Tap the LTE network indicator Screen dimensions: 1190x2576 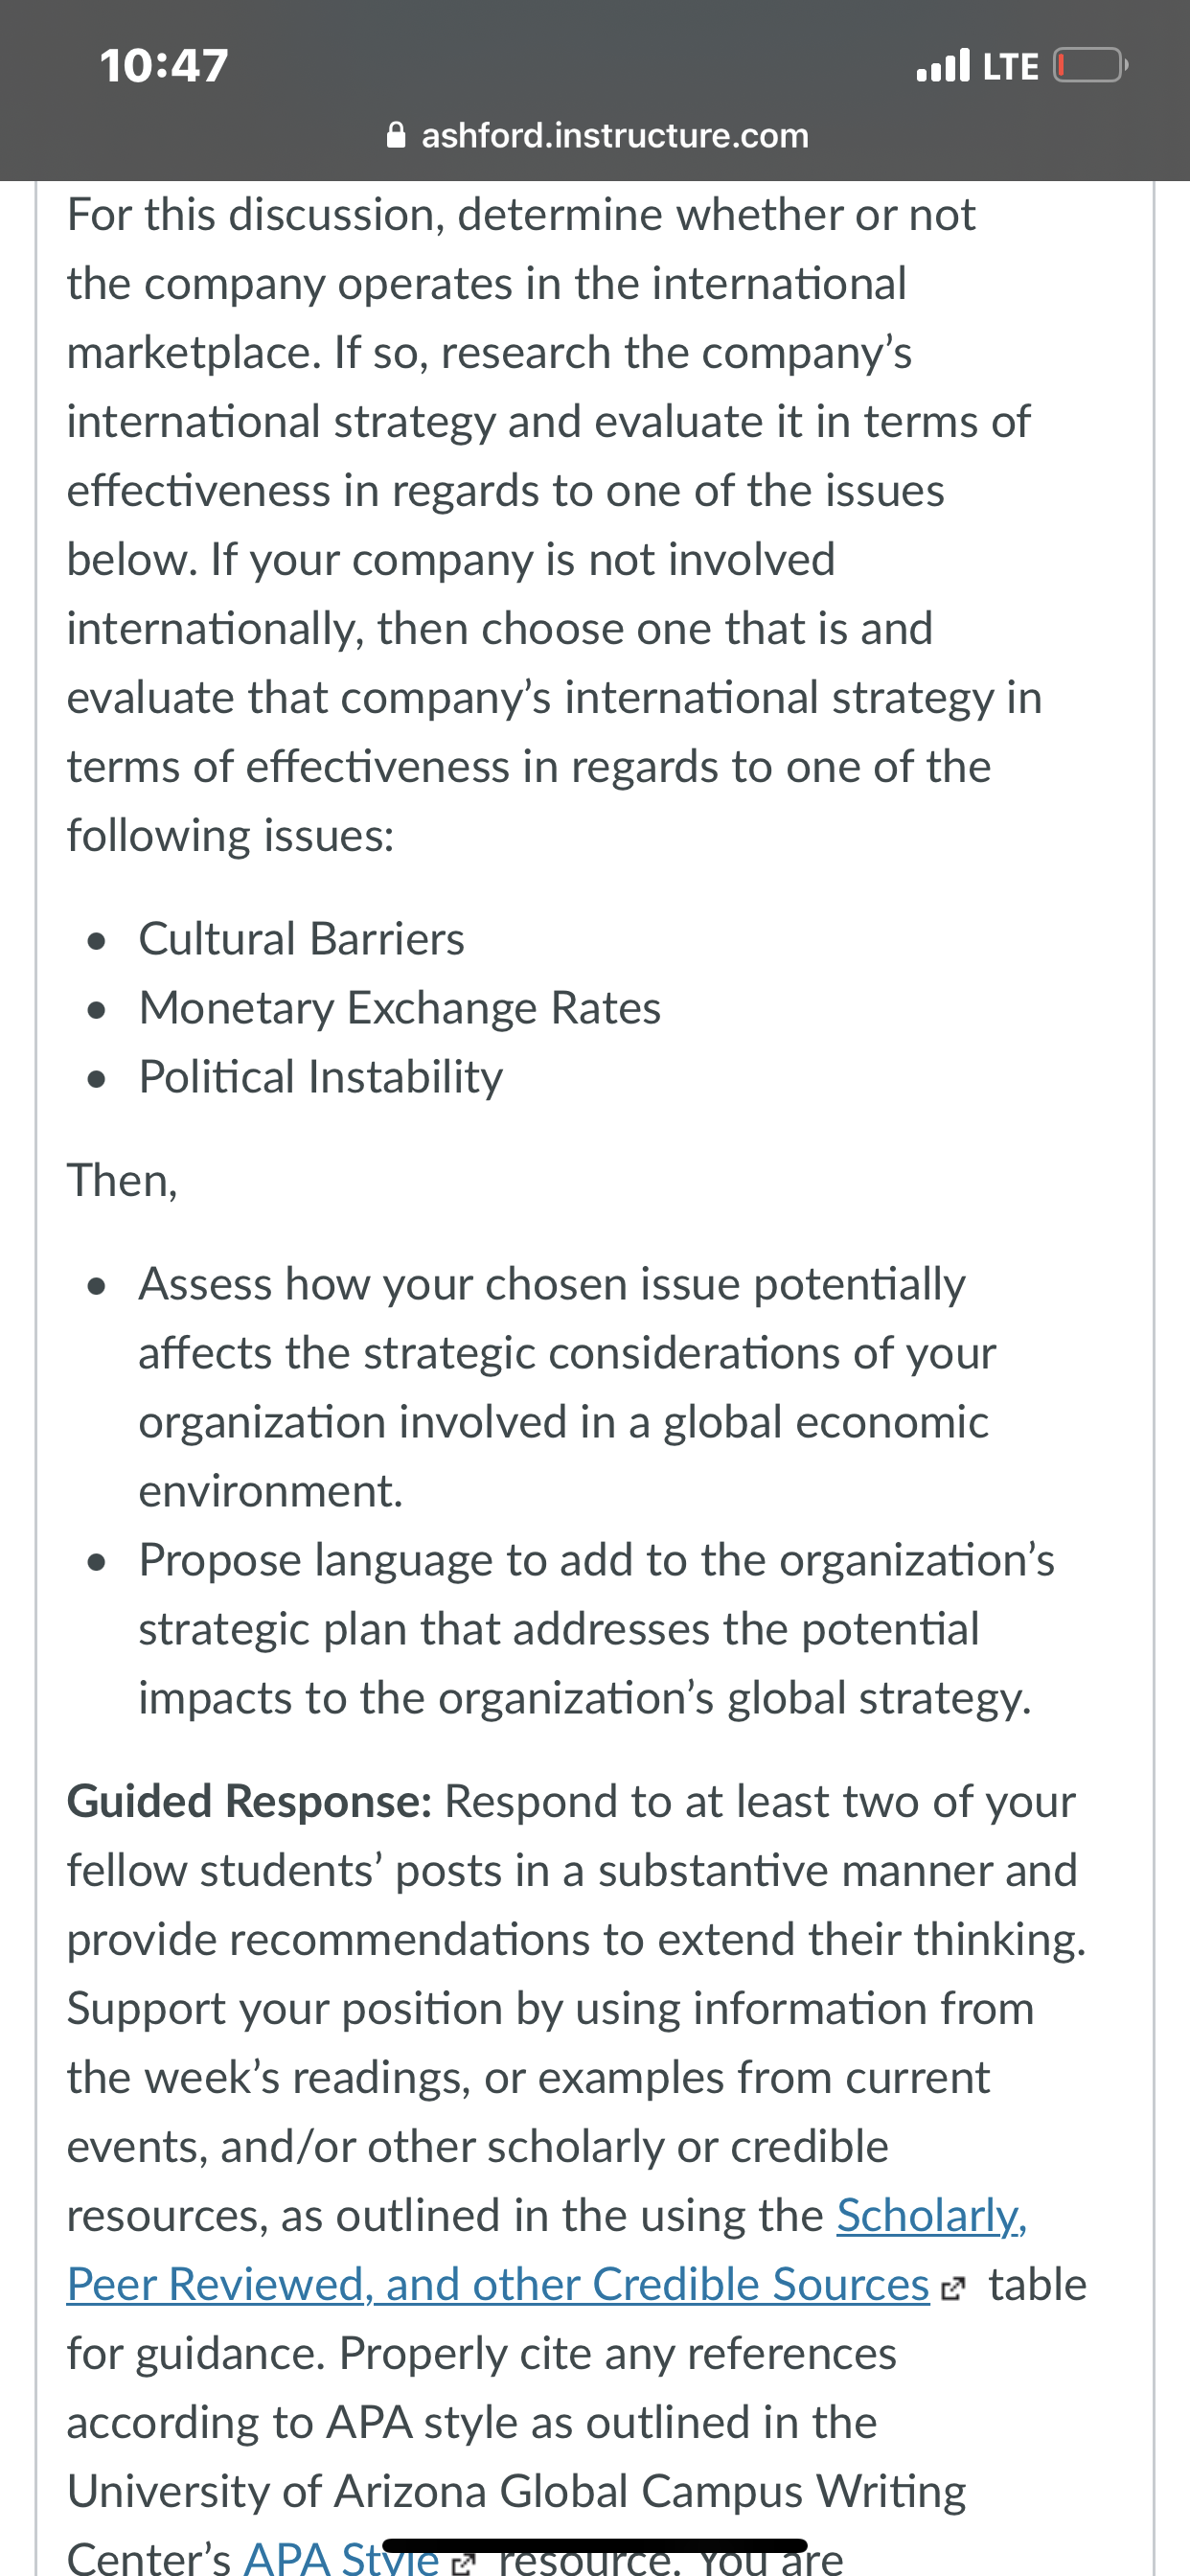coord(1011,67)
